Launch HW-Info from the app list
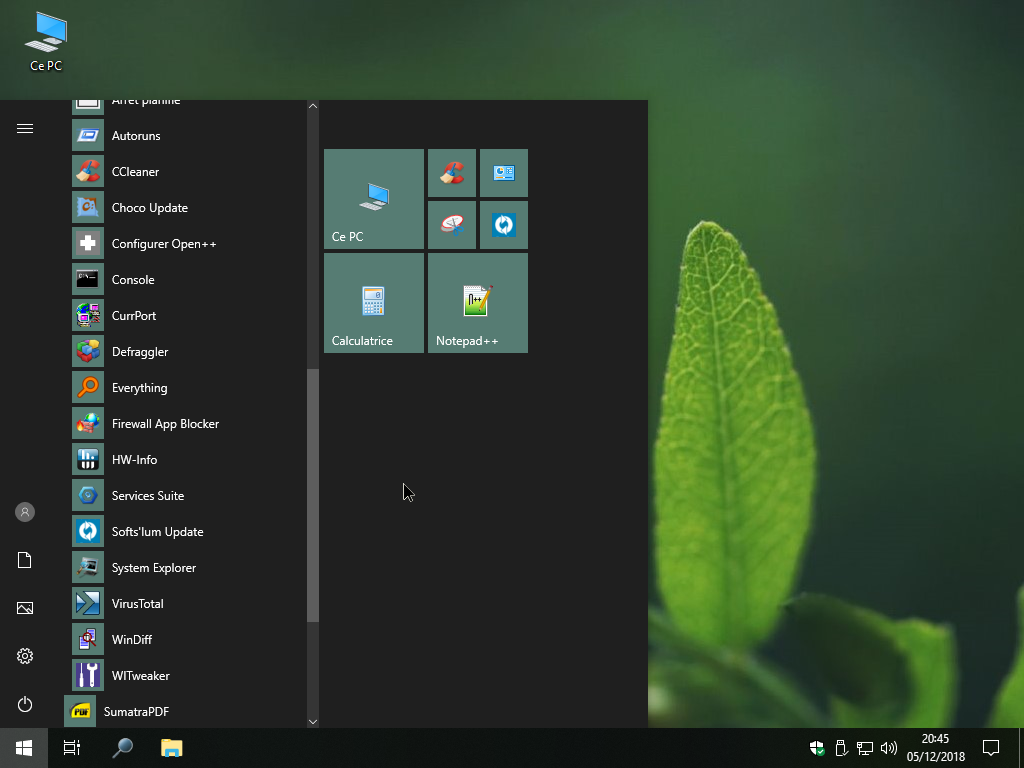The height and width of the screenshot is (768, 1024). pyautogui.click(x=186, y=460)
